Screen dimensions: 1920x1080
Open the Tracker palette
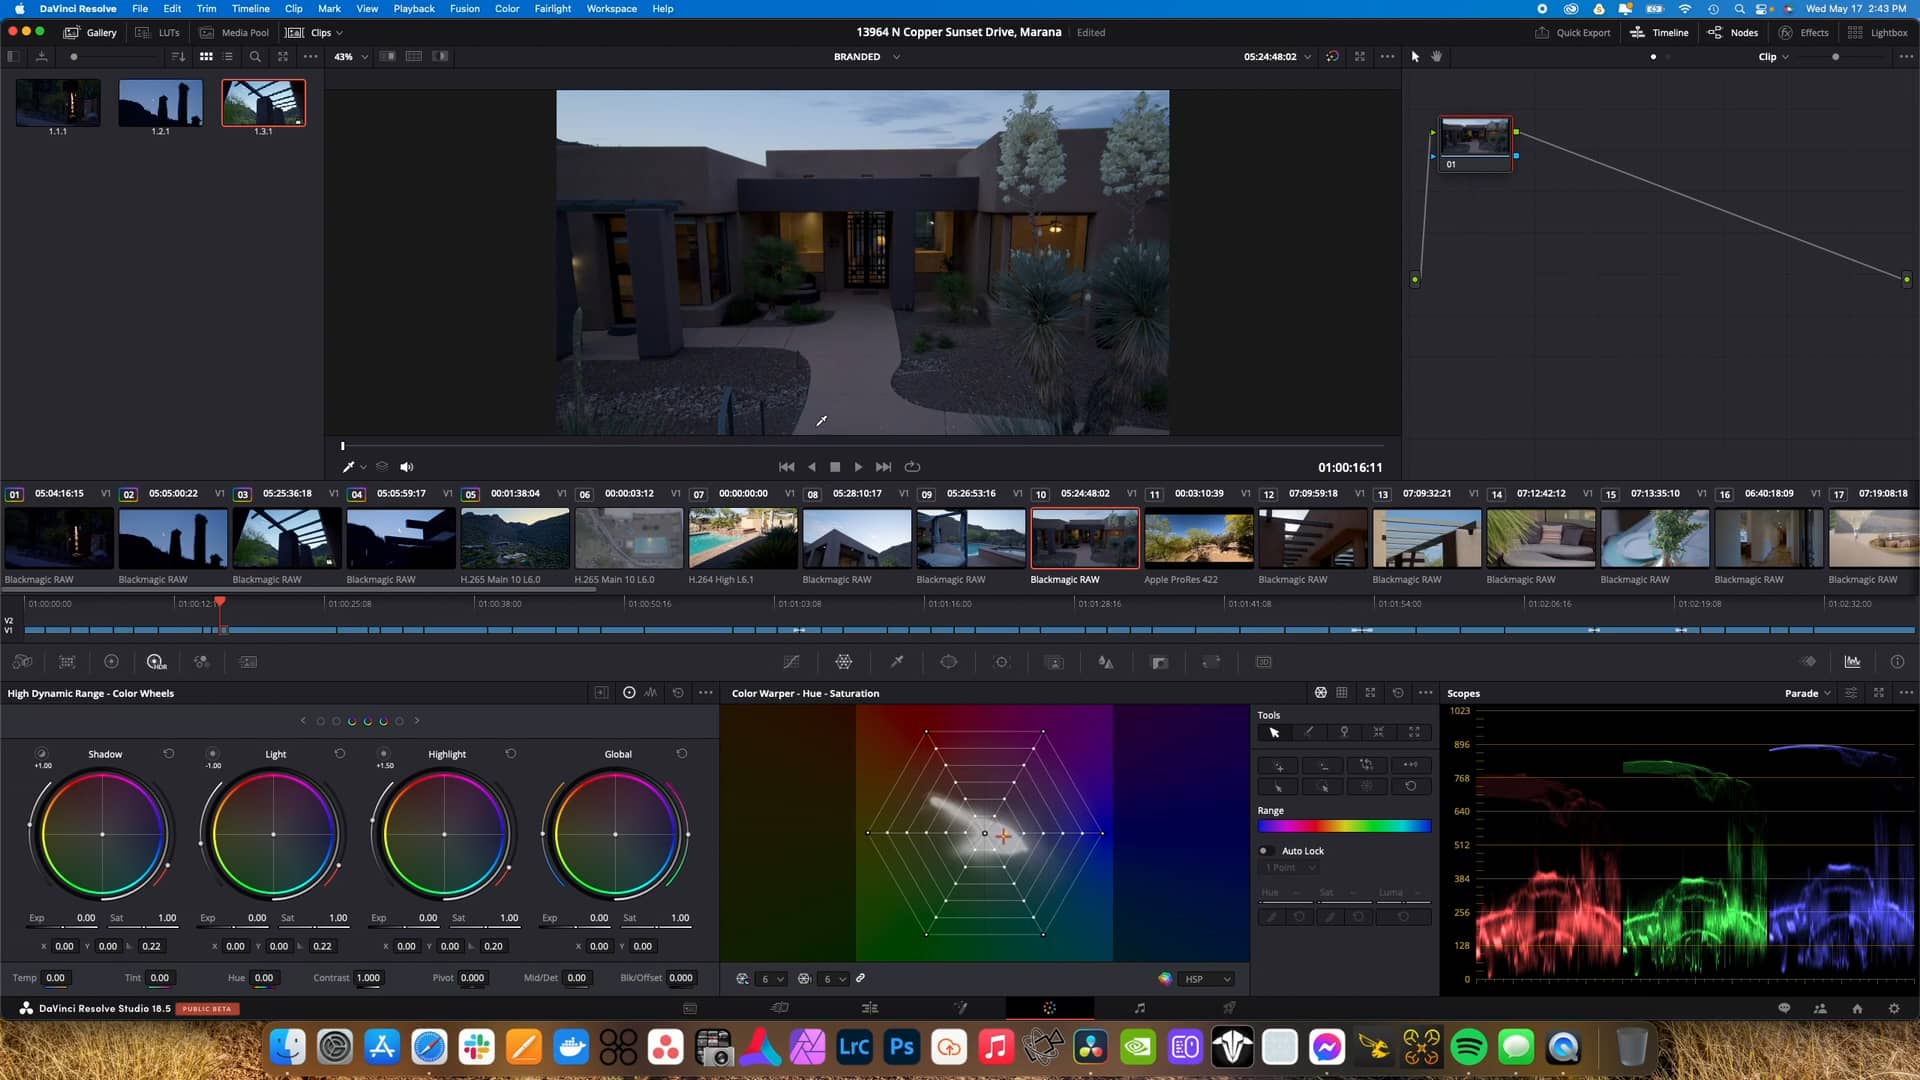1001,661
